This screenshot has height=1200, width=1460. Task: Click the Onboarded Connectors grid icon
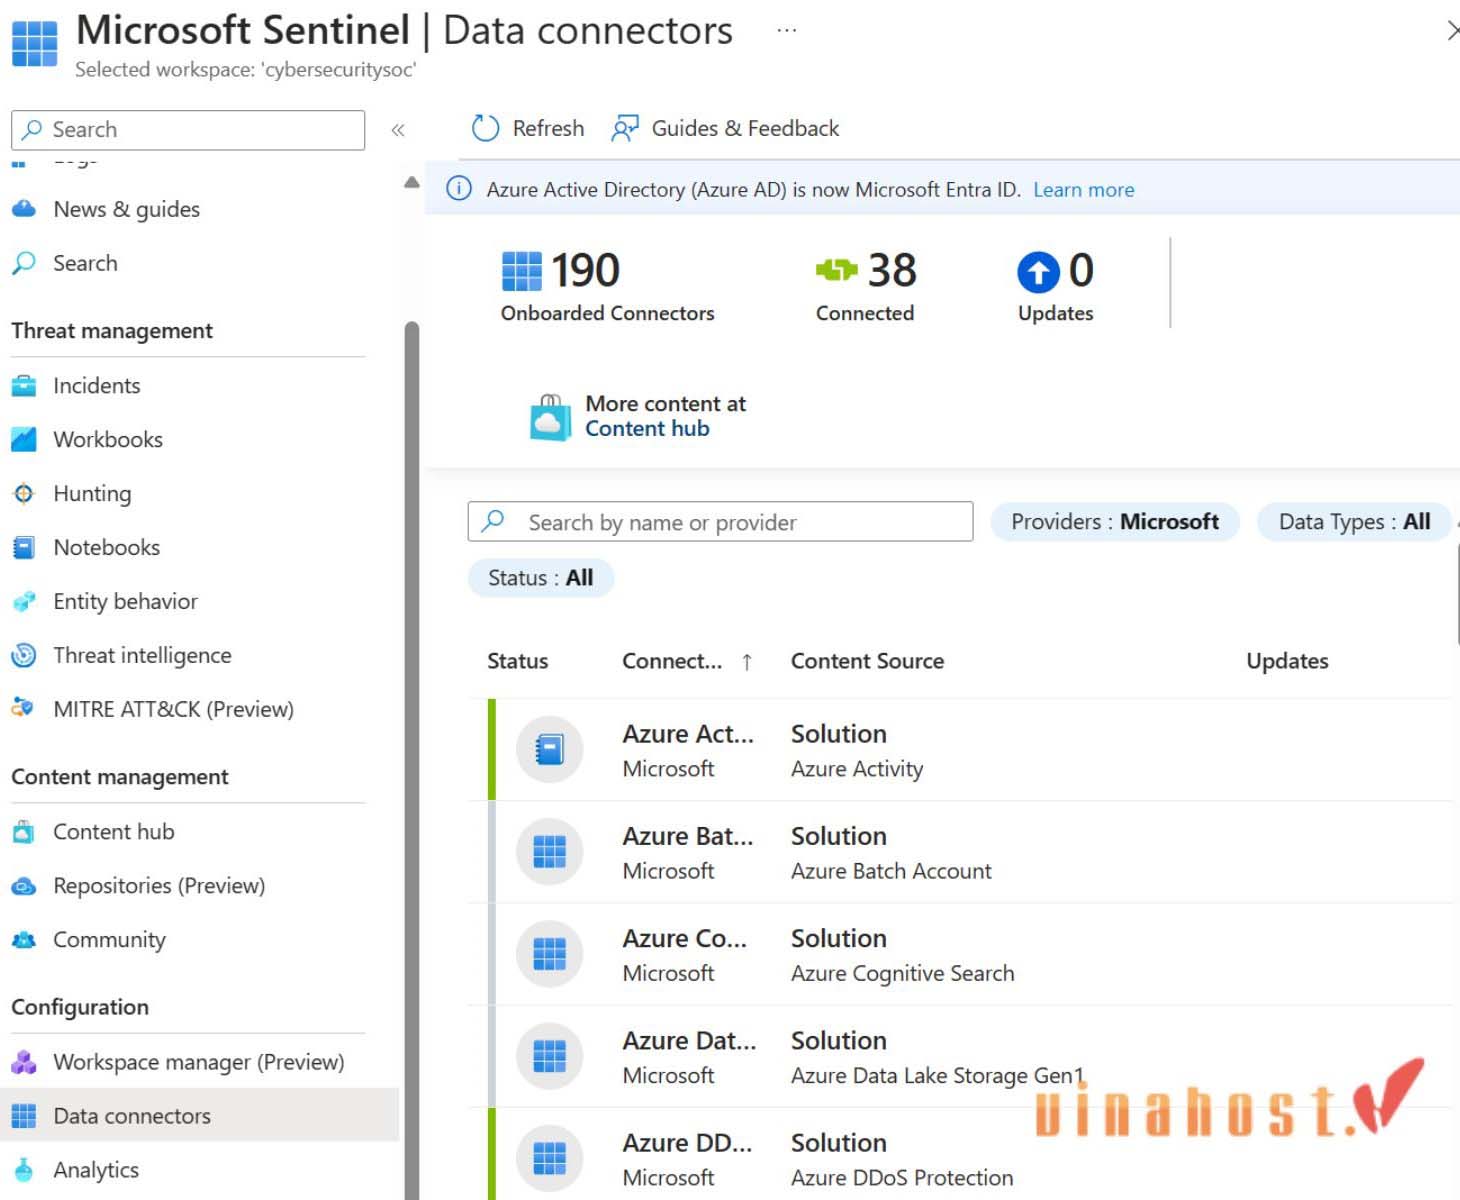coord(521,271)
